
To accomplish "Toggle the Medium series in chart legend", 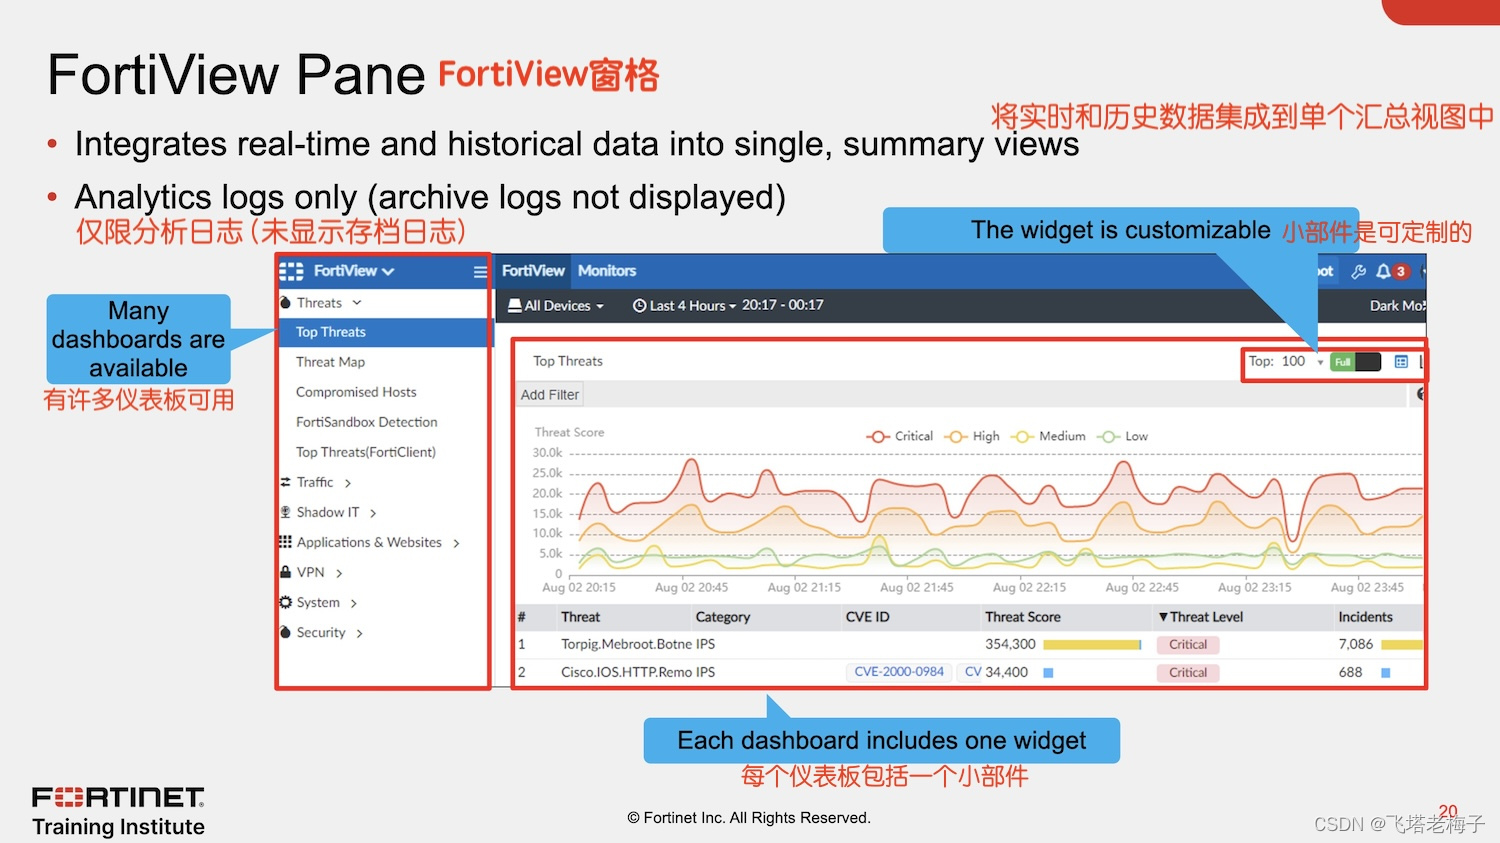I will tap(1048, 436).
